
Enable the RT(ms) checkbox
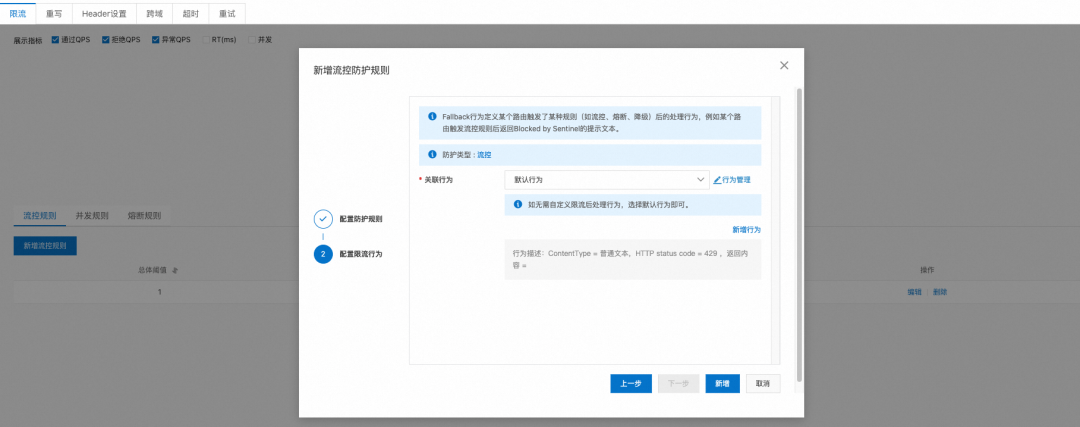coord(206,40)
